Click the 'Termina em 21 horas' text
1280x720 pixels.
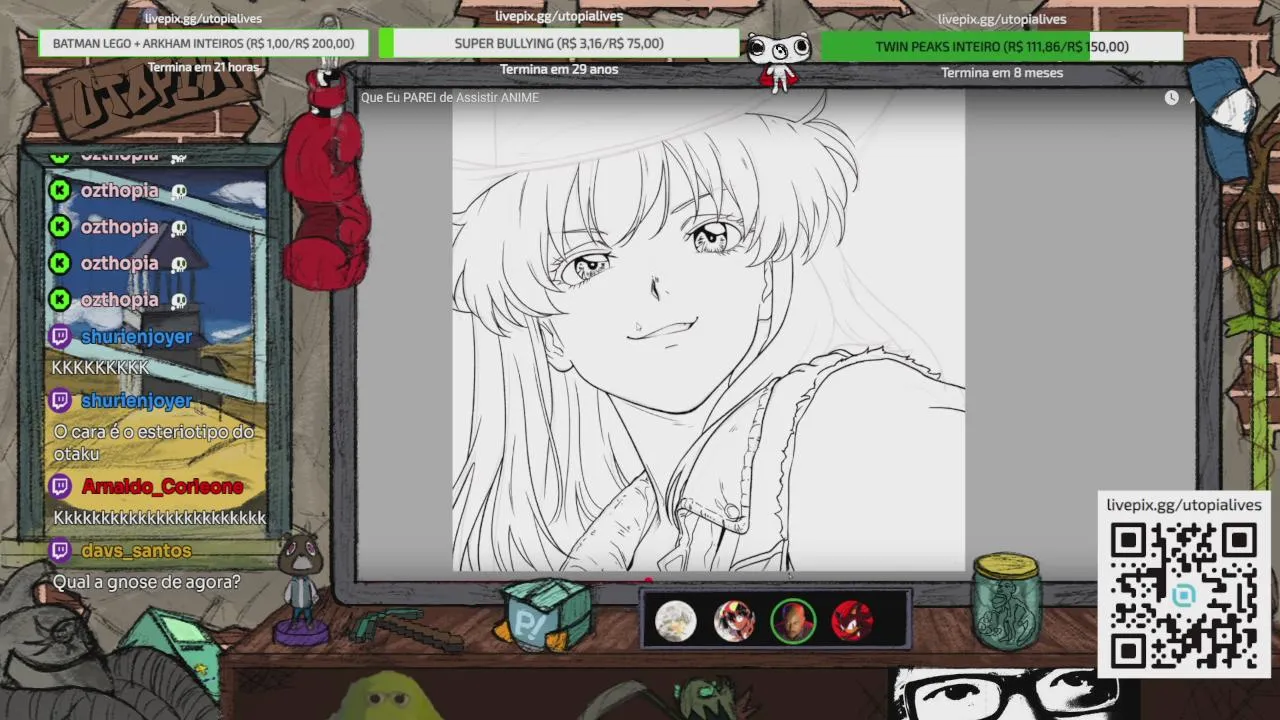click(203, 68)
